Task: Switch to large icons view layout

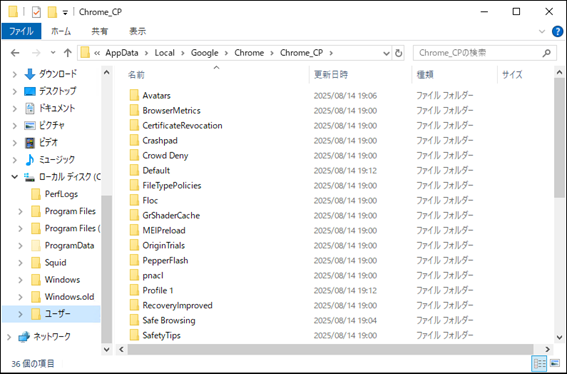Action: (x=554, y=364)
